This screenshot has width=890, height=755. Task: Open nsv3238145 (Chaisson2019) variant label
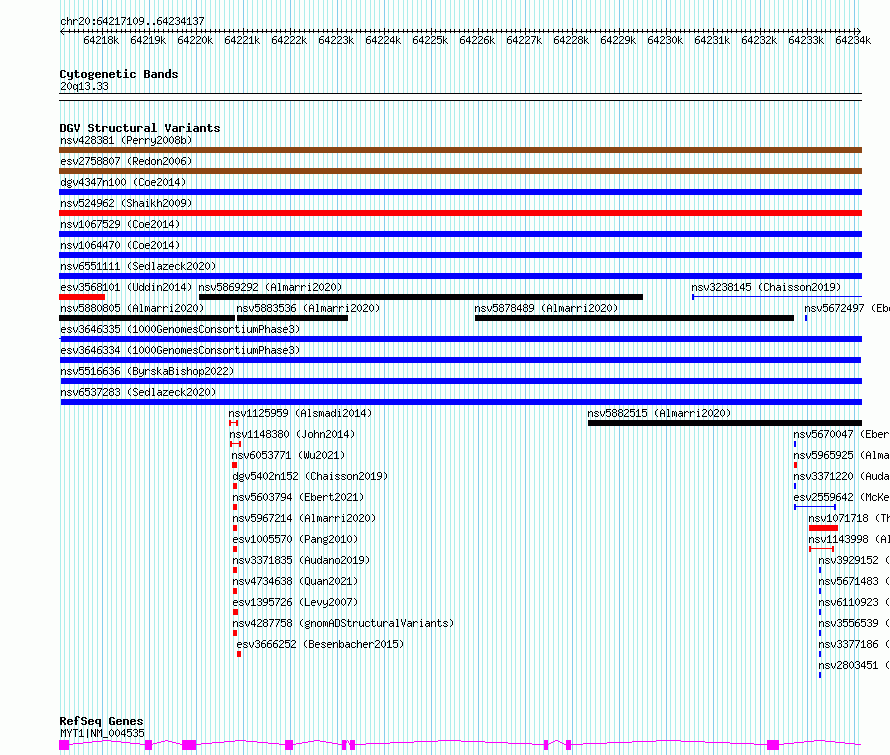coord(766,287)
